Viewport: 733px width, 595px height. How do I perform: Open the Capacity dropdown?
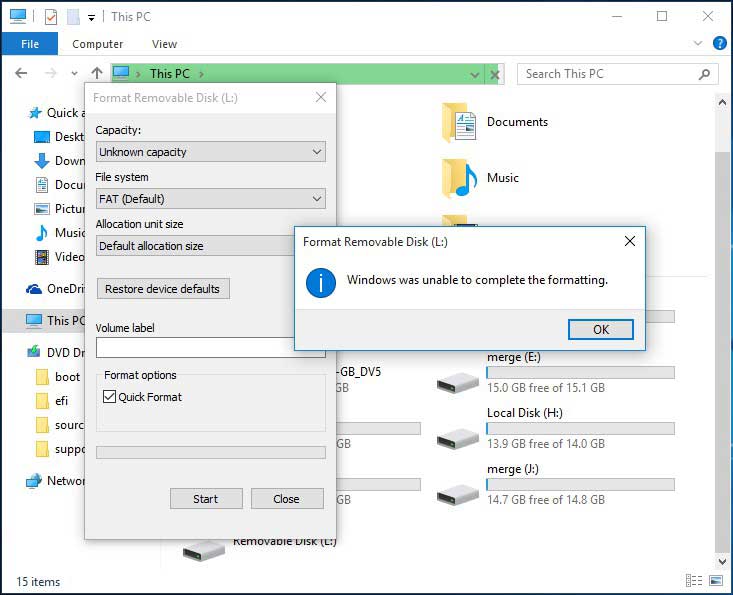click(210, 152)
